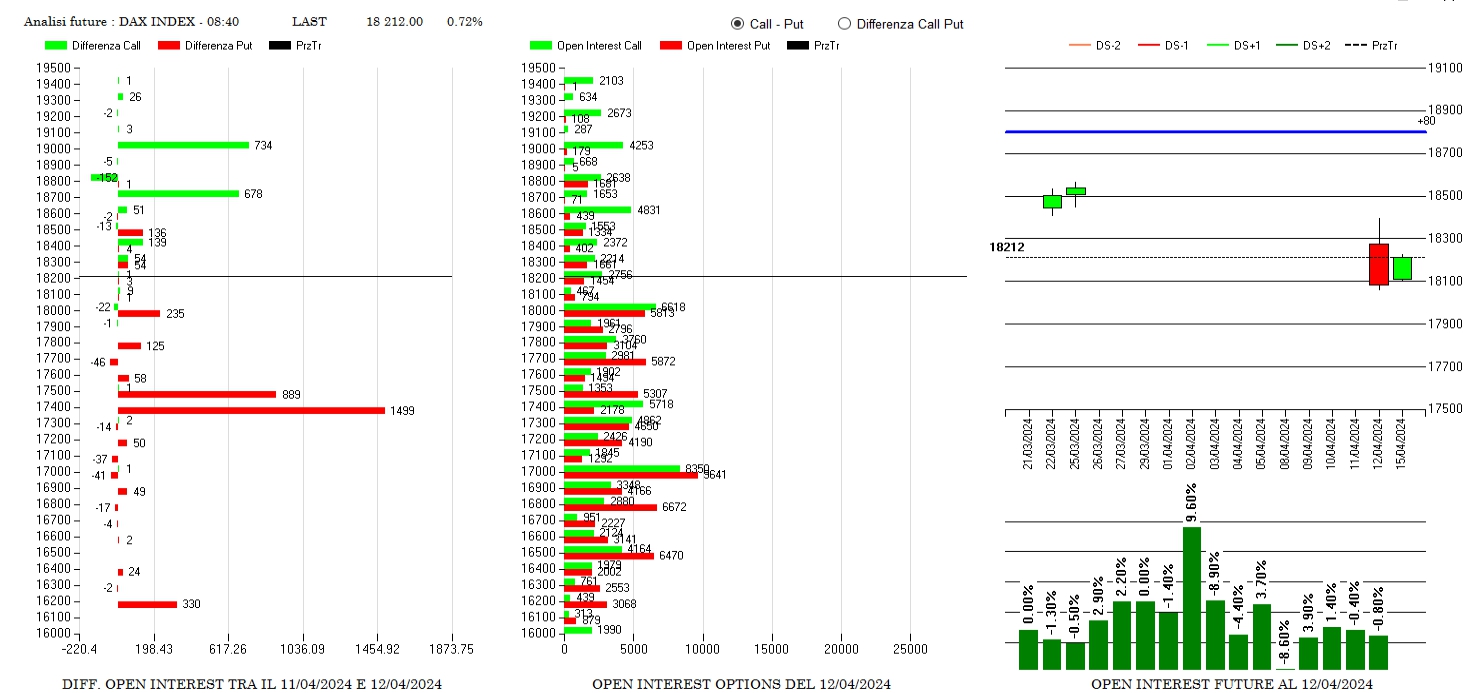The width and height of the screenshot is (1466, 693).
Task: Click the 125 put difference bar at 17800
Action: 129,346
